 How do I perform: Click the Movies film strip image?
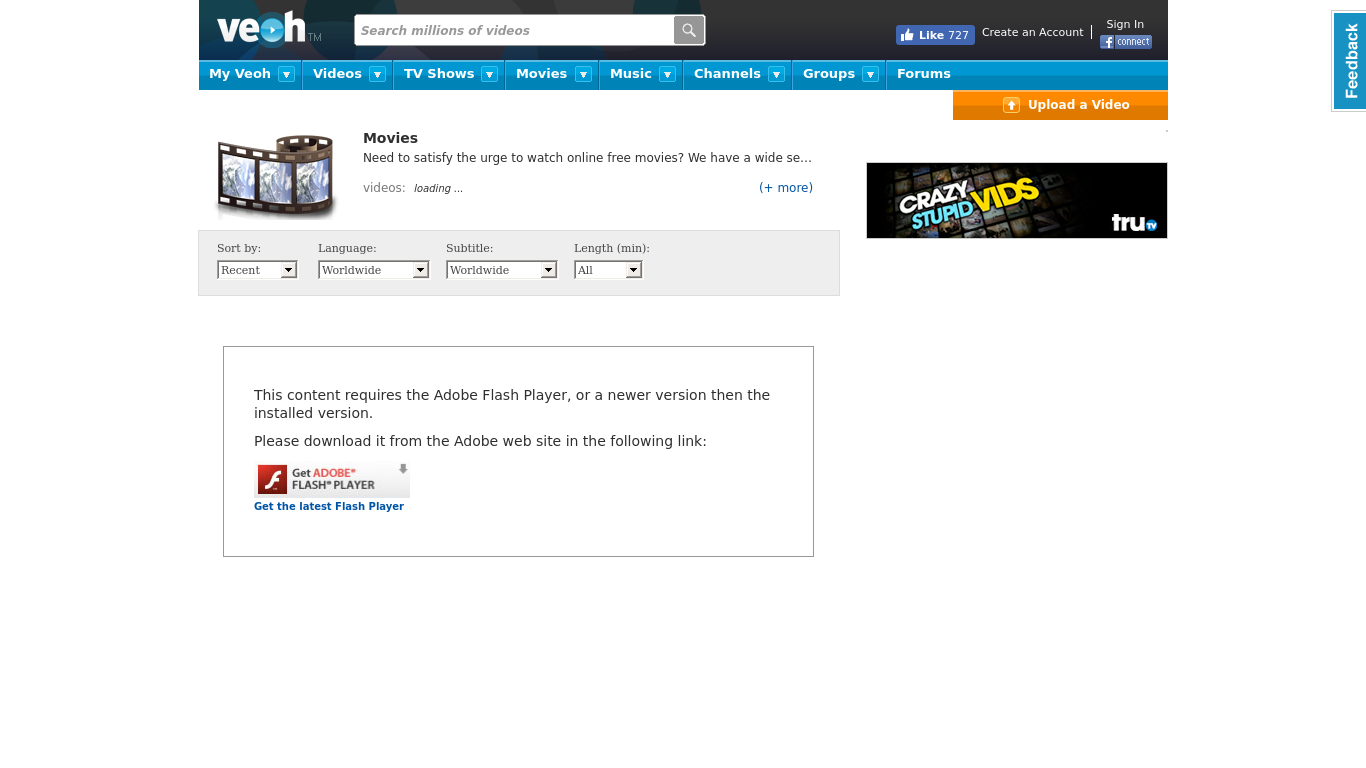pos(276,176)
